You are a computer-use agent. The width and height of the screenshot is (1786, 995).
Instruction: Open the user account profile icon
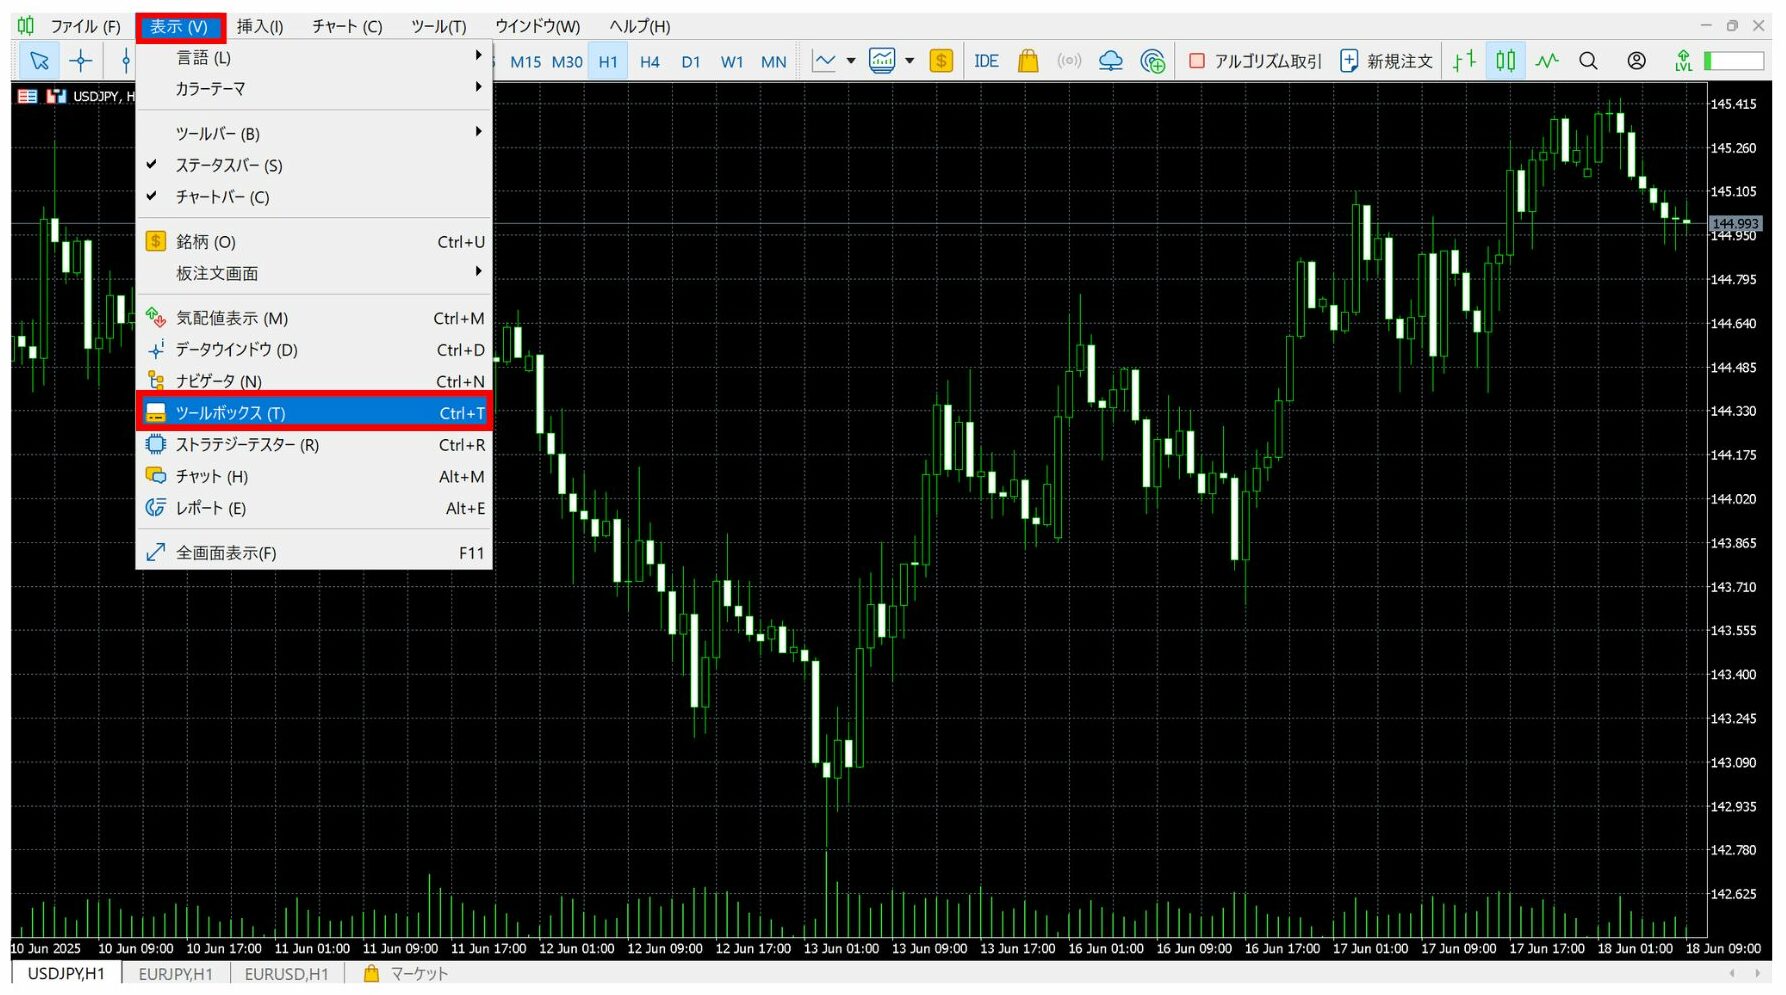pos(1636,61)
